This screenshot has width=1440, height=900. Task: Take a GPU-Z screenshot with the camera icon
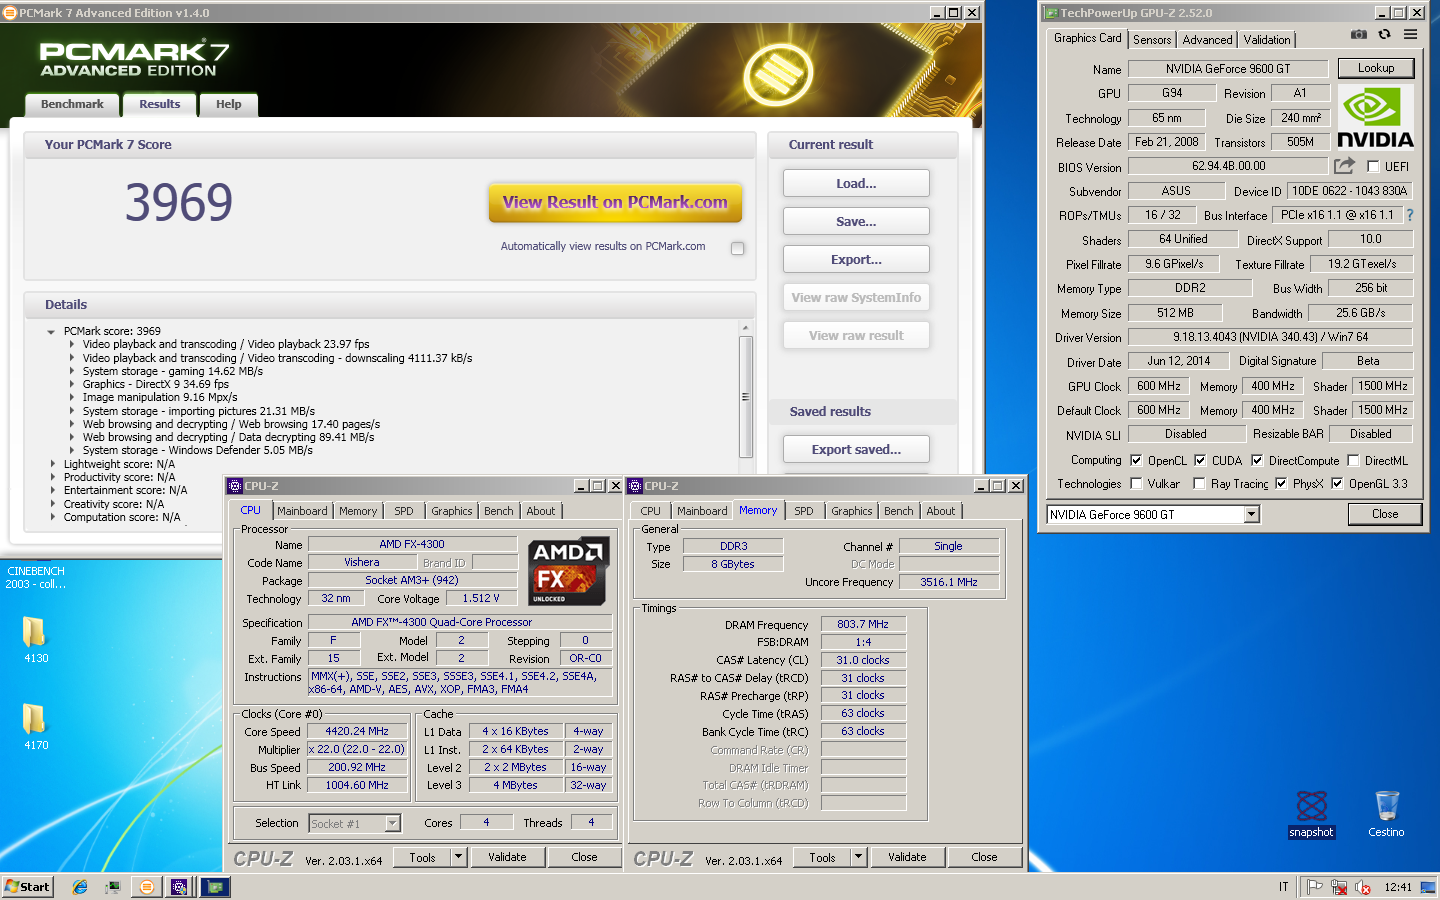[1358, 34]
